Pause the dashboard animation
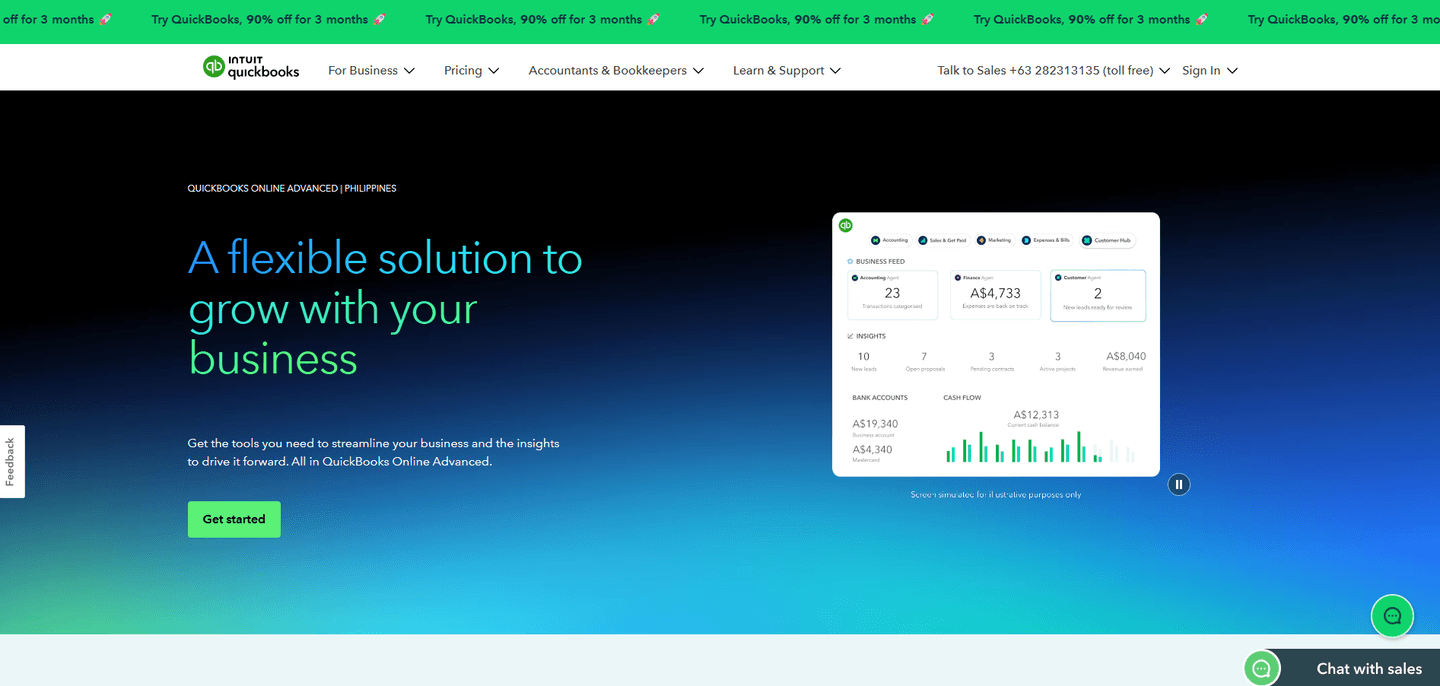1440x686 pixels. tap(1179, 485)
